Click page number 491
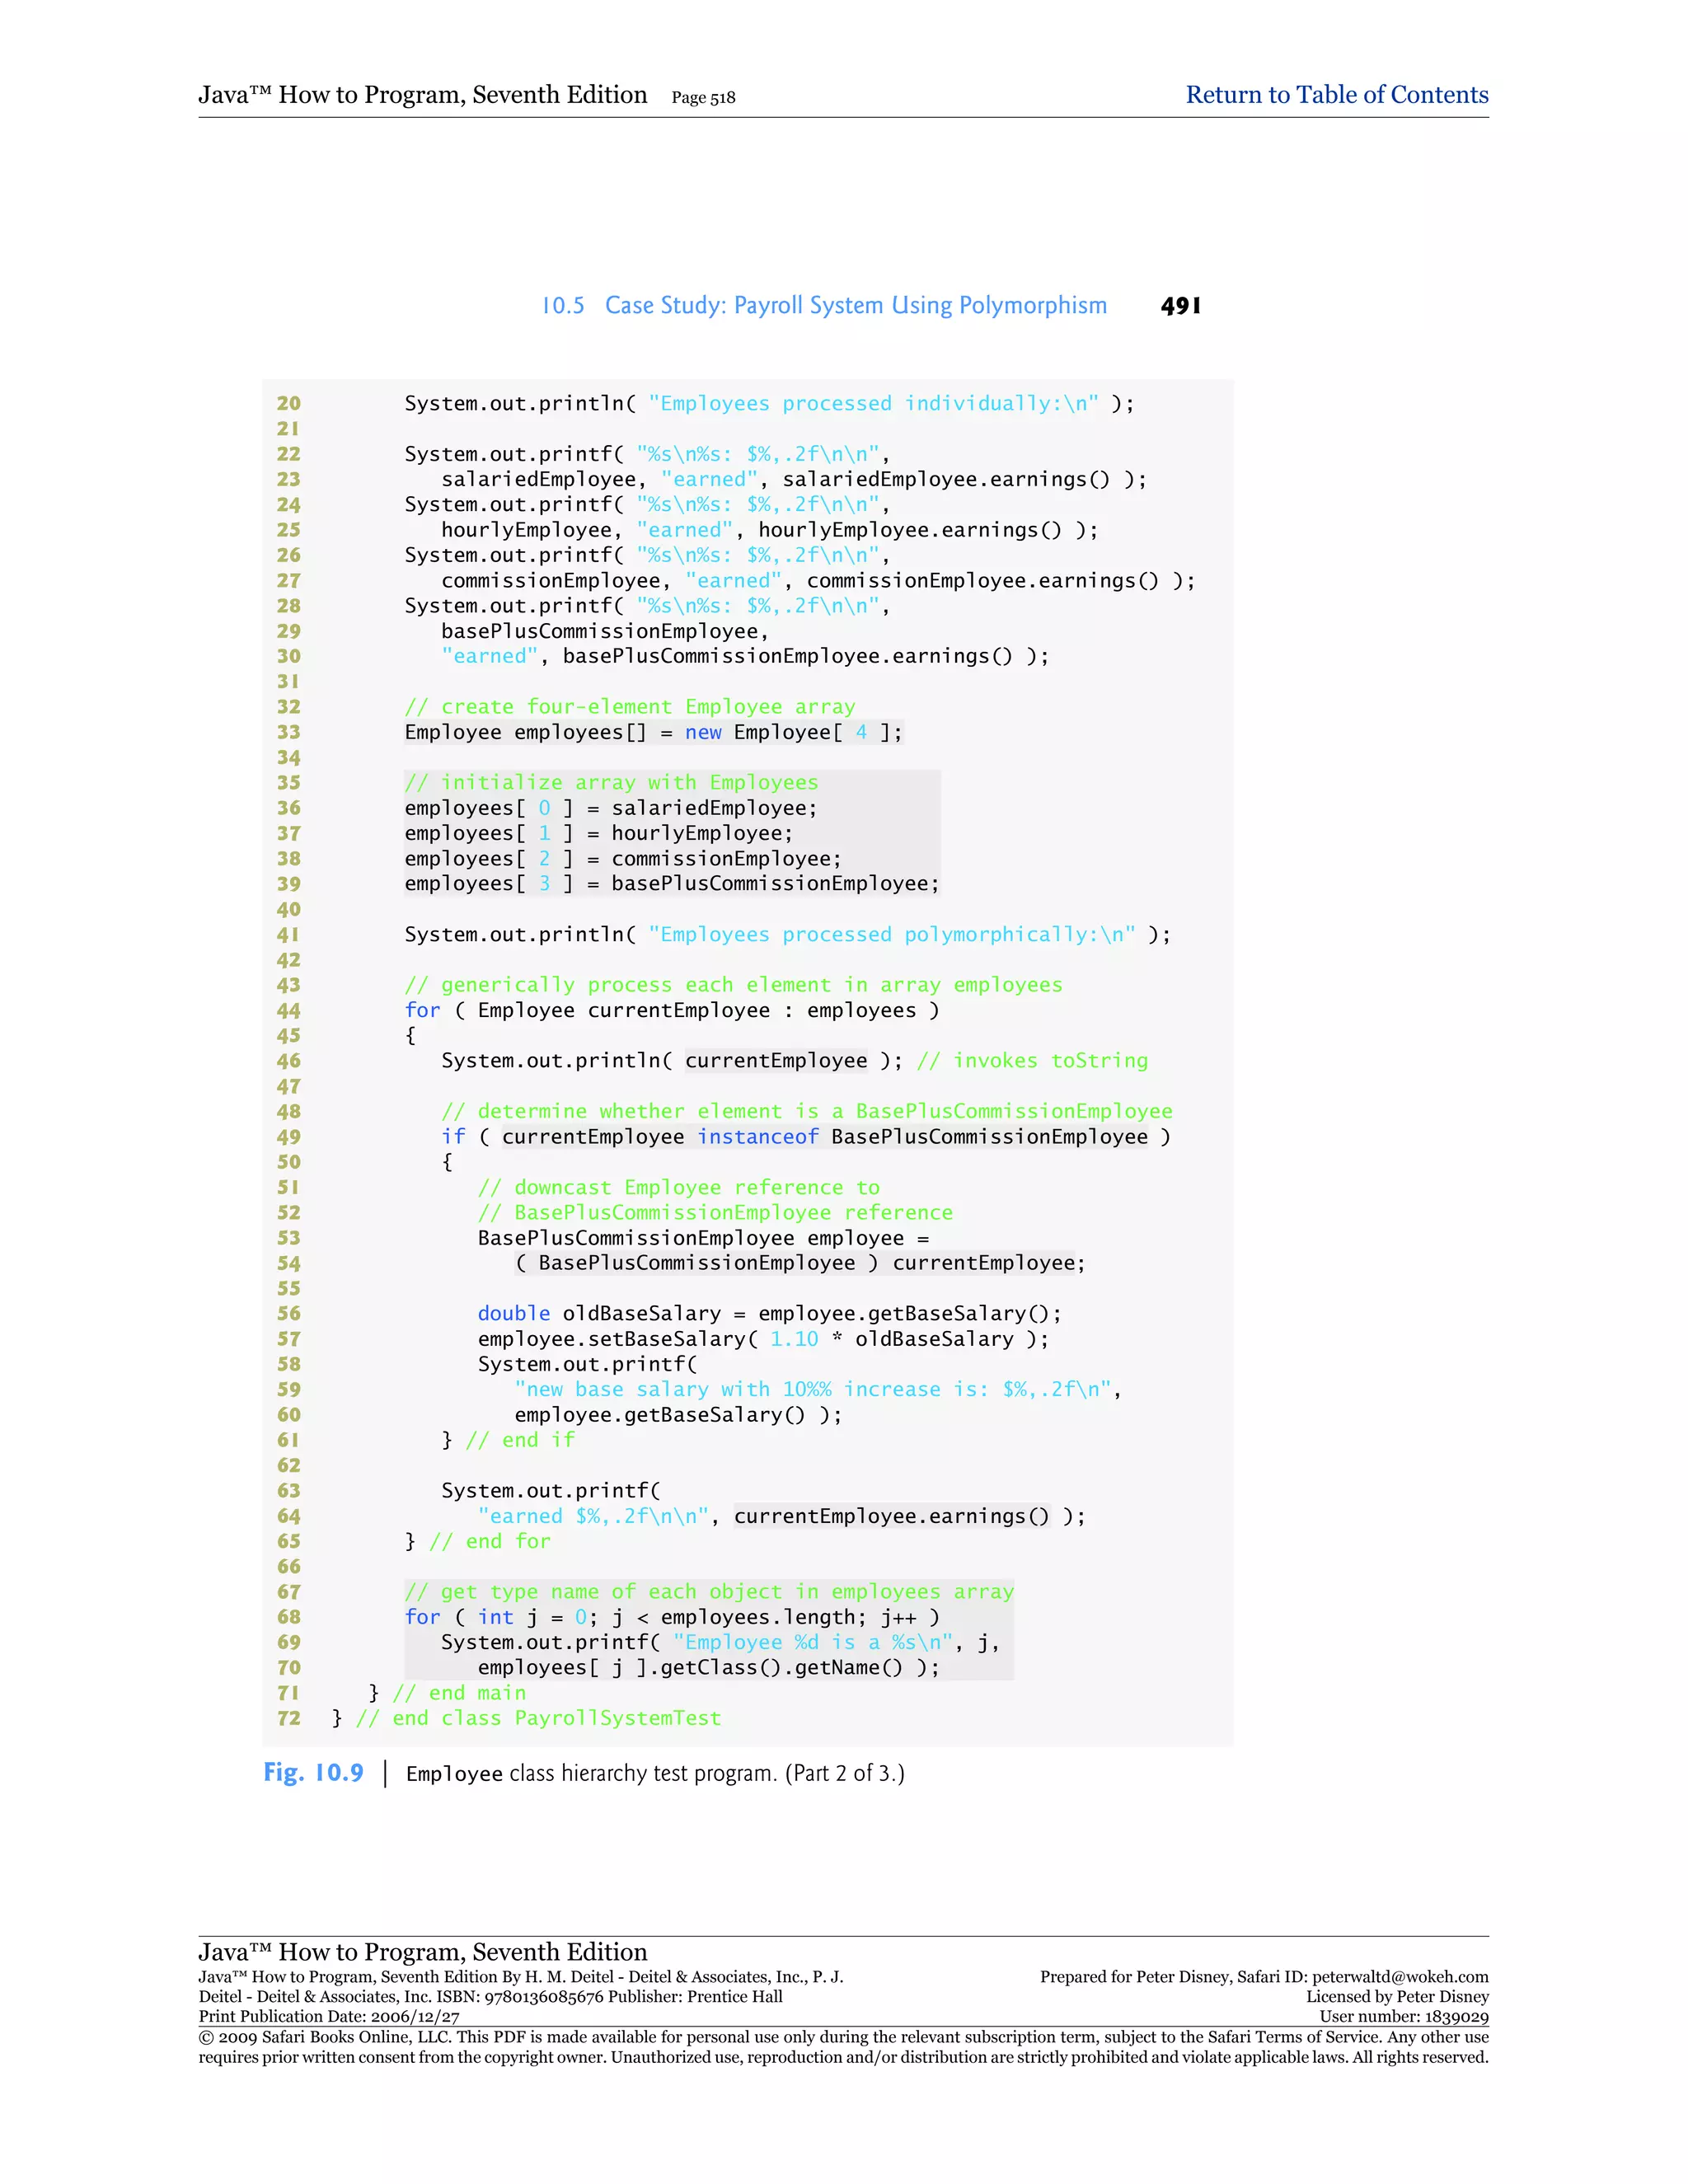Image resolution: width=1688 pixels, height=2184 pixels. click(1180, 306)
